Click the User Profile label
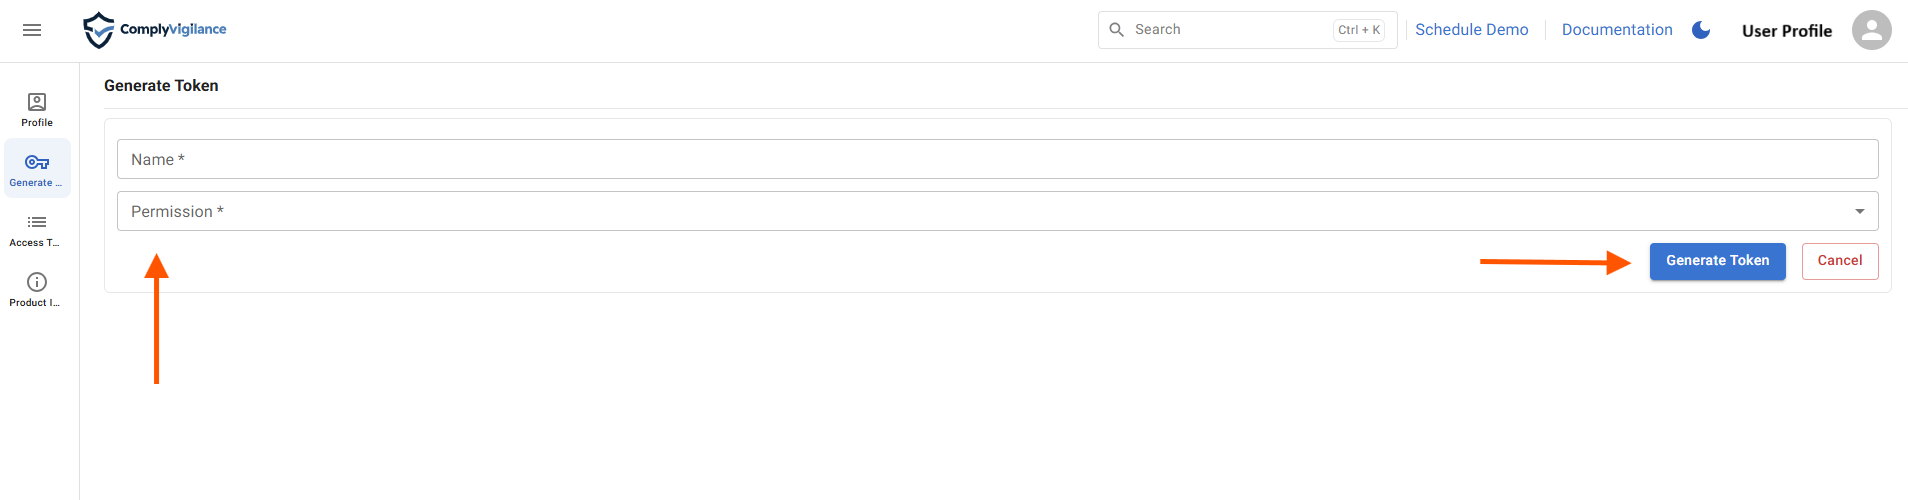This screenshot has height=500, width=1908. 1786,31
